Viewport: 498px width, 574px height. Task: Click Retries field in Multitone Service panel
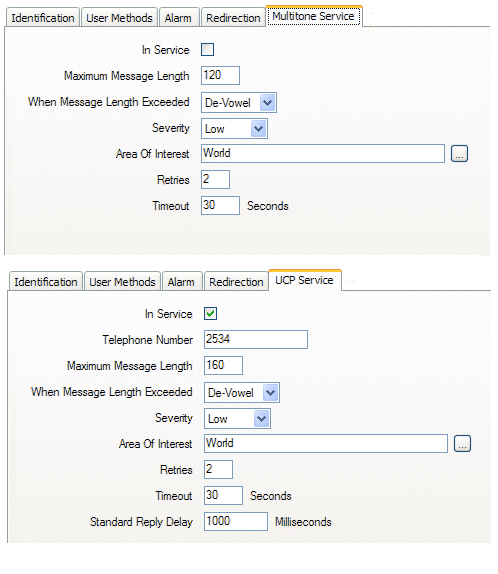pyautogui.click(x=215, y=179)
